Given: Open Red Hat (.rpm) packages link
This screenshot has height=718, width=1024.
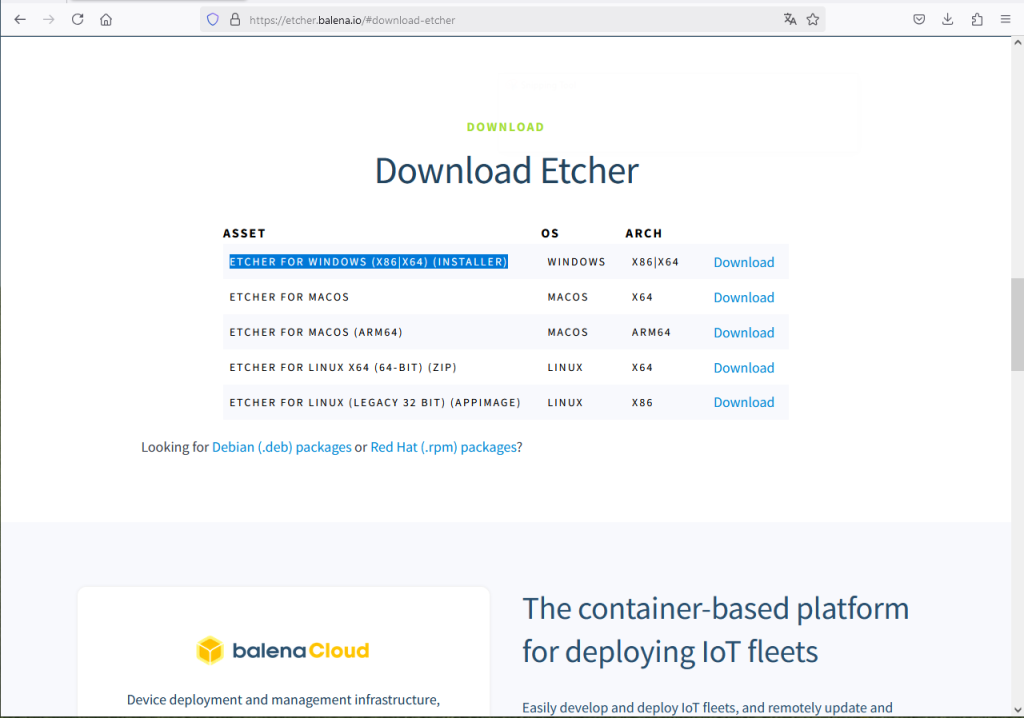Looking at the screenshot, I should (x=443, y=447).
